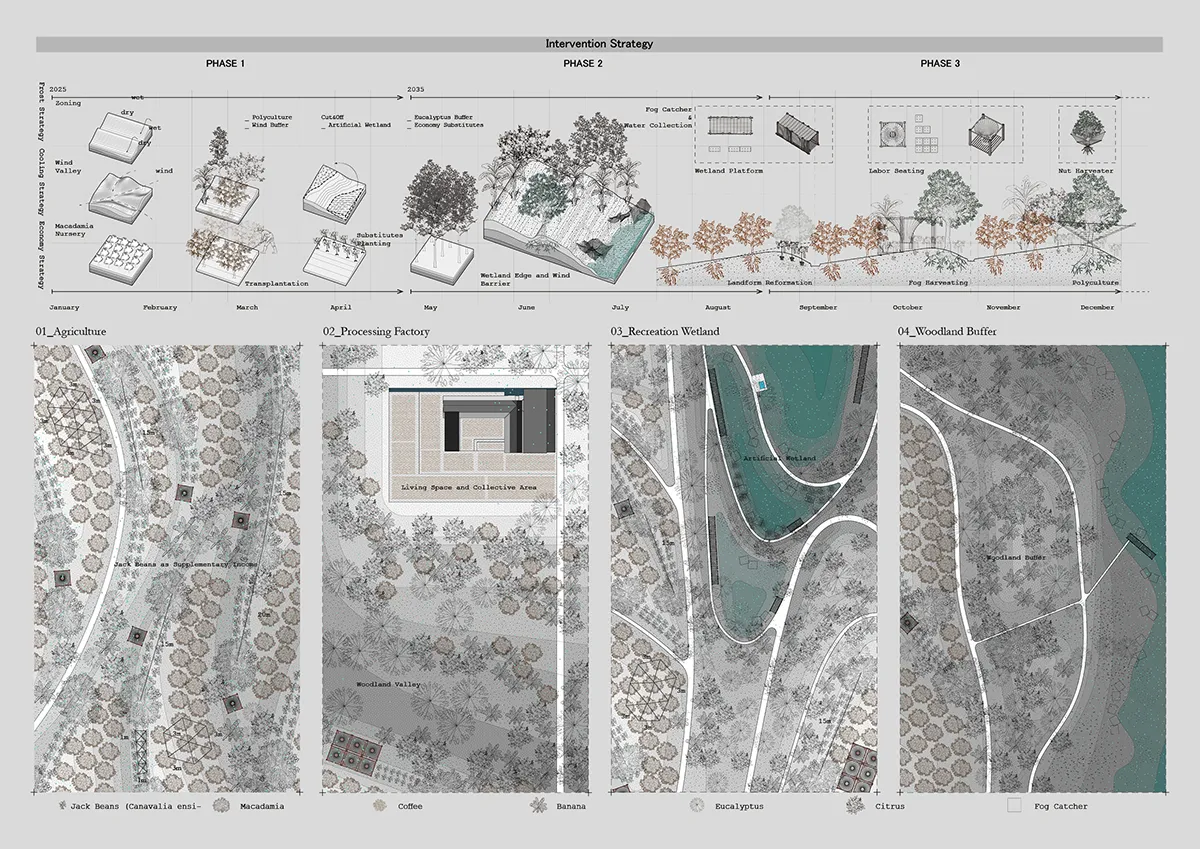Select the Nut Harvester diagram
1200x849 pixels.
pos(1088,135)
